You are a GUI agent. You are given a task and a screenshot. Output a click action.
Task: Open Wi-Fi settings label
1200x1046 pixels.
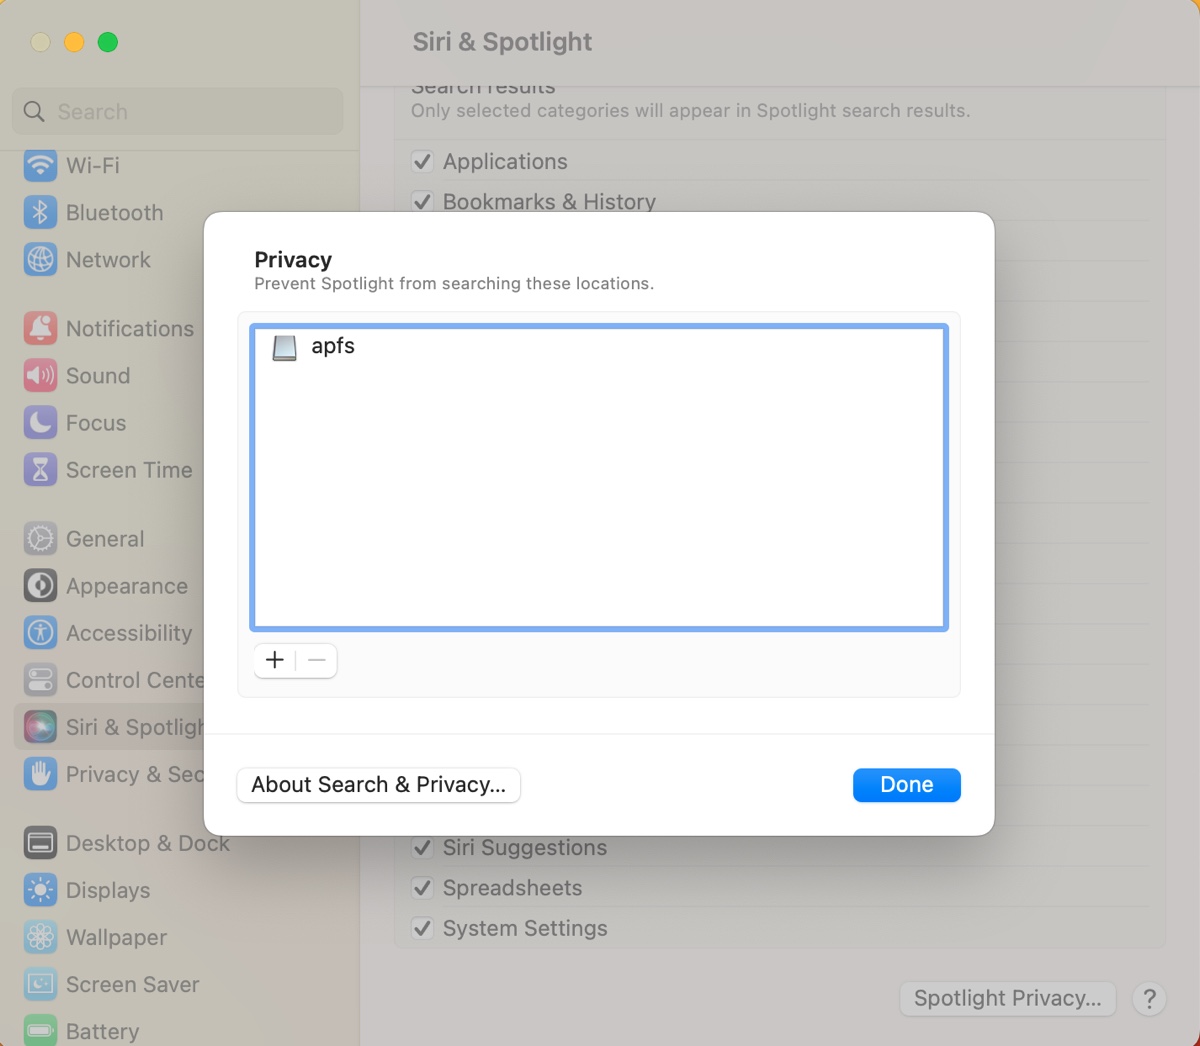click(x=93, y=165)
